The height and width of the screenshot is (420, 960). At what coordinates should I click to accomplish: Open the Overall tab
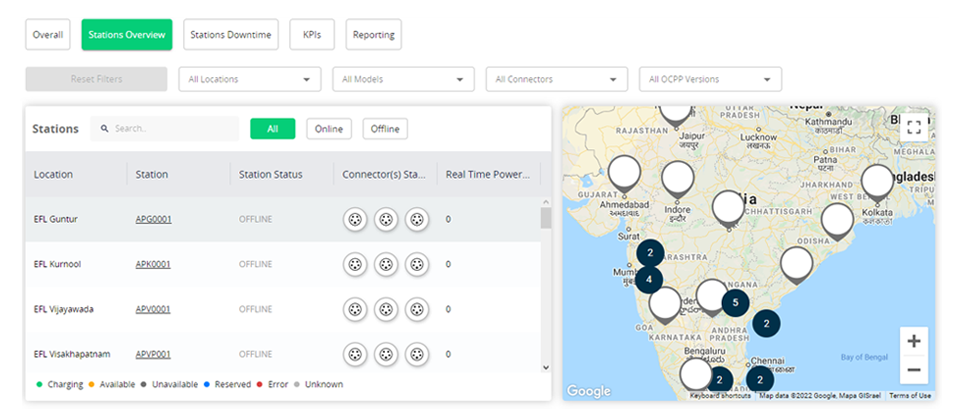pyautogui.click(x=48, y=34)
